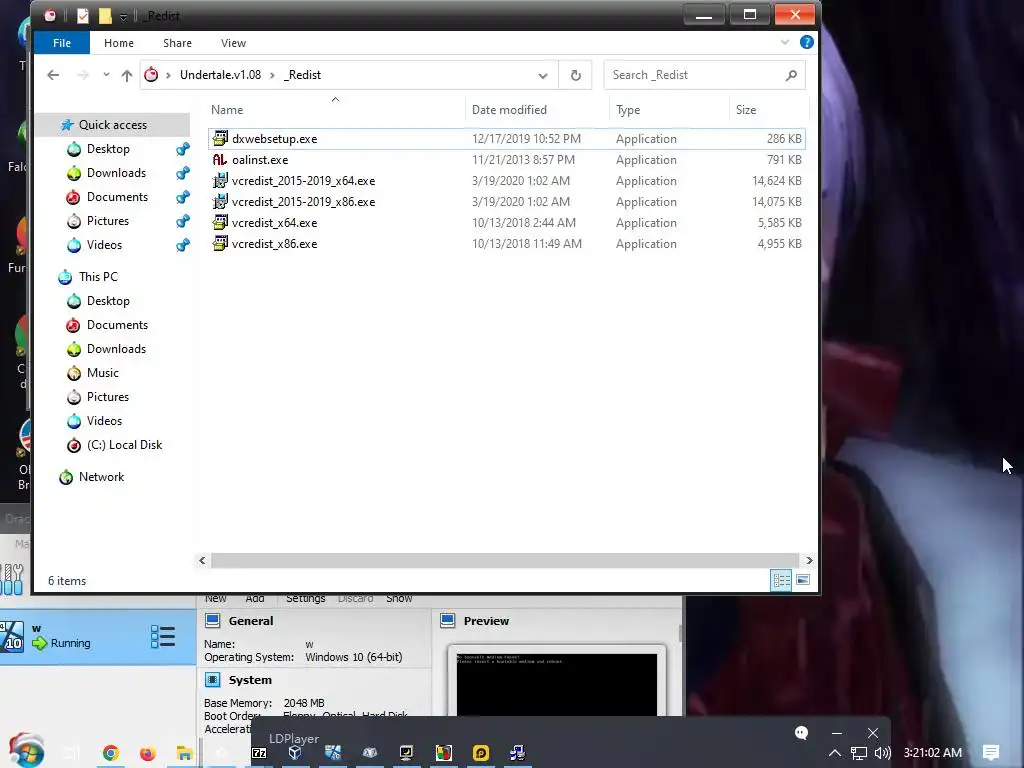Select vcredist_2015-2019_x86.exe file icon
The width and height of the screenshot is (1024, 768).
(220, 202)
